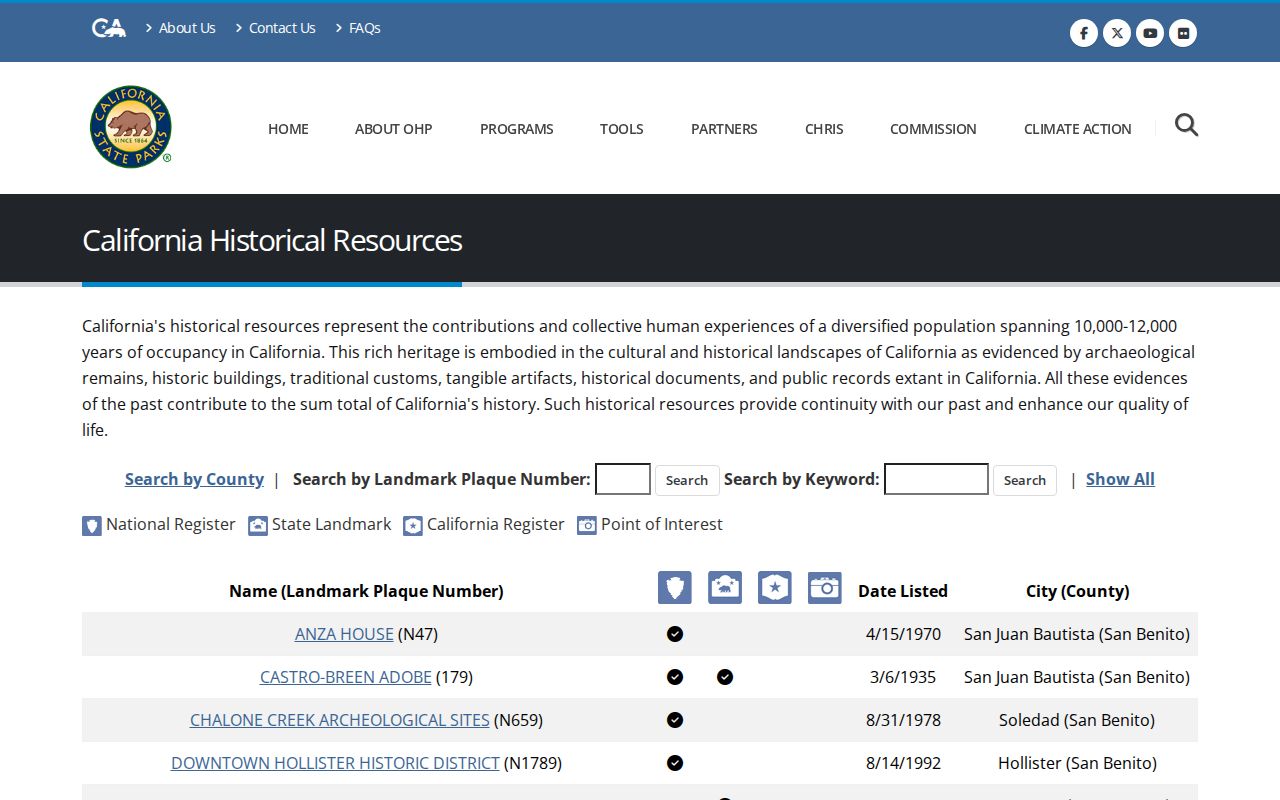Click Castro-Breen Adobe State Landmark checkmark

(725, 677)
